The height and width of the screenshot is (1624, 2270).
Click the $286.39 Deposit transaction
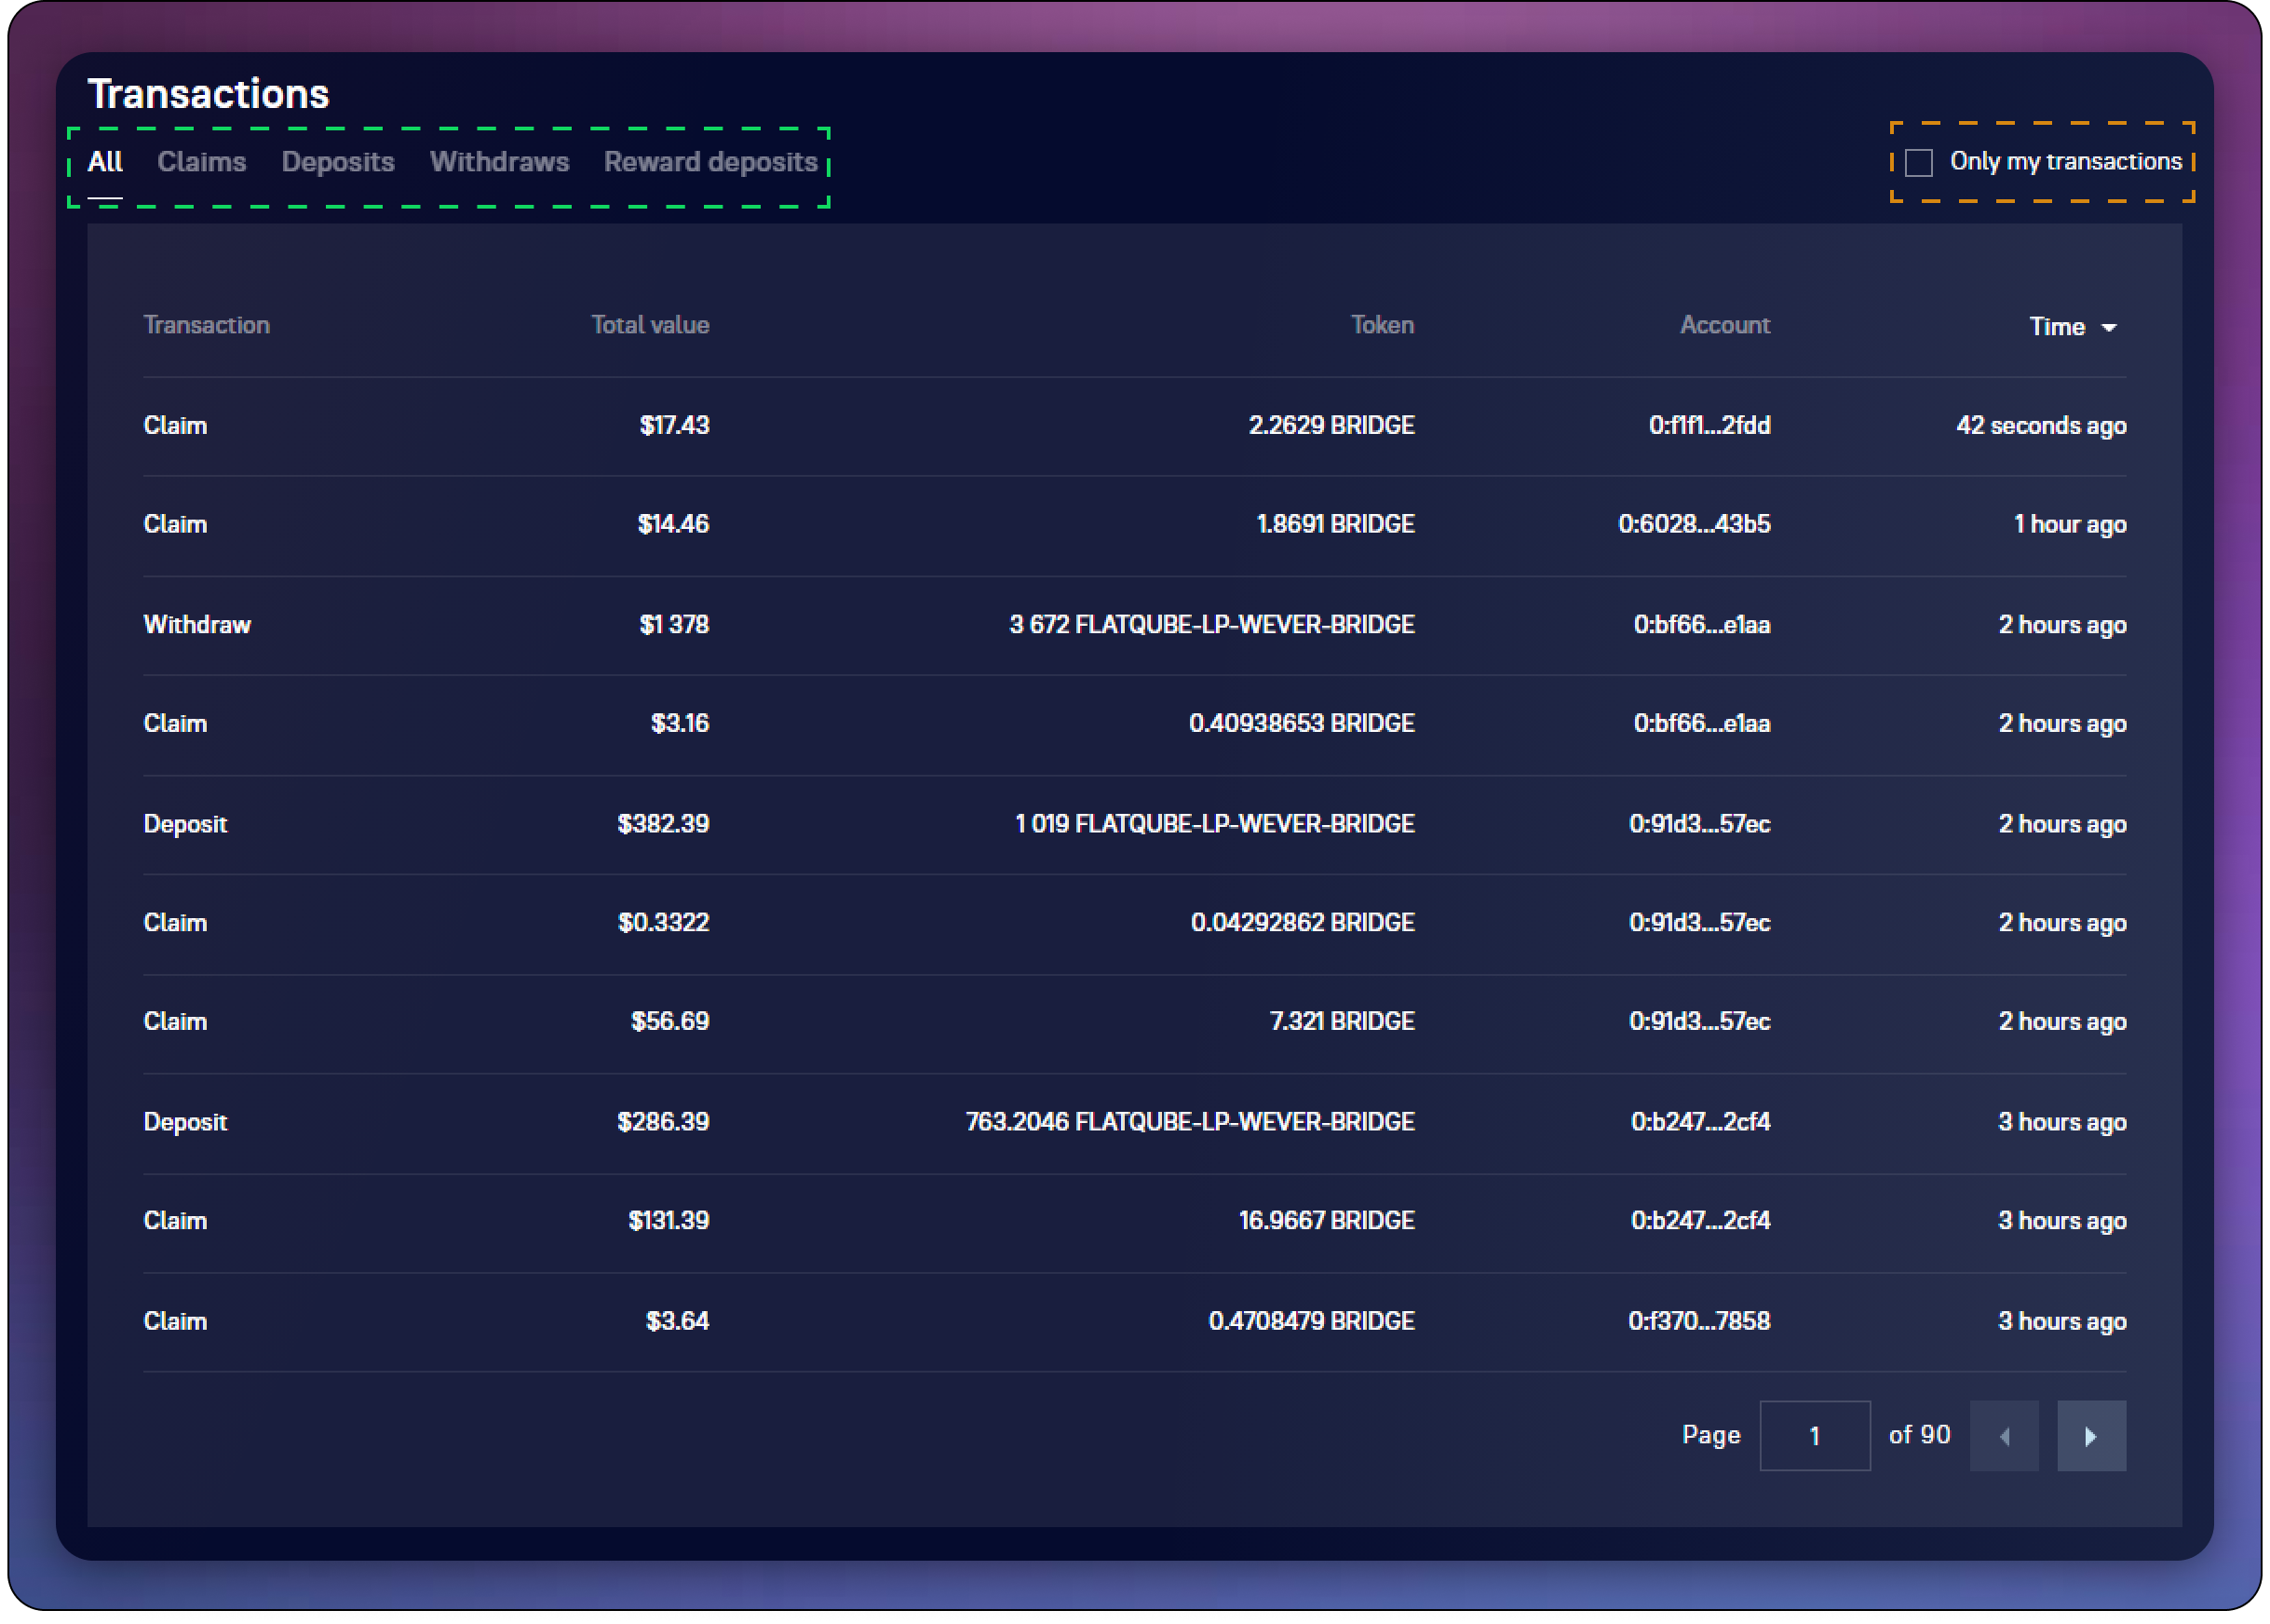click(x=185, y=1122)
